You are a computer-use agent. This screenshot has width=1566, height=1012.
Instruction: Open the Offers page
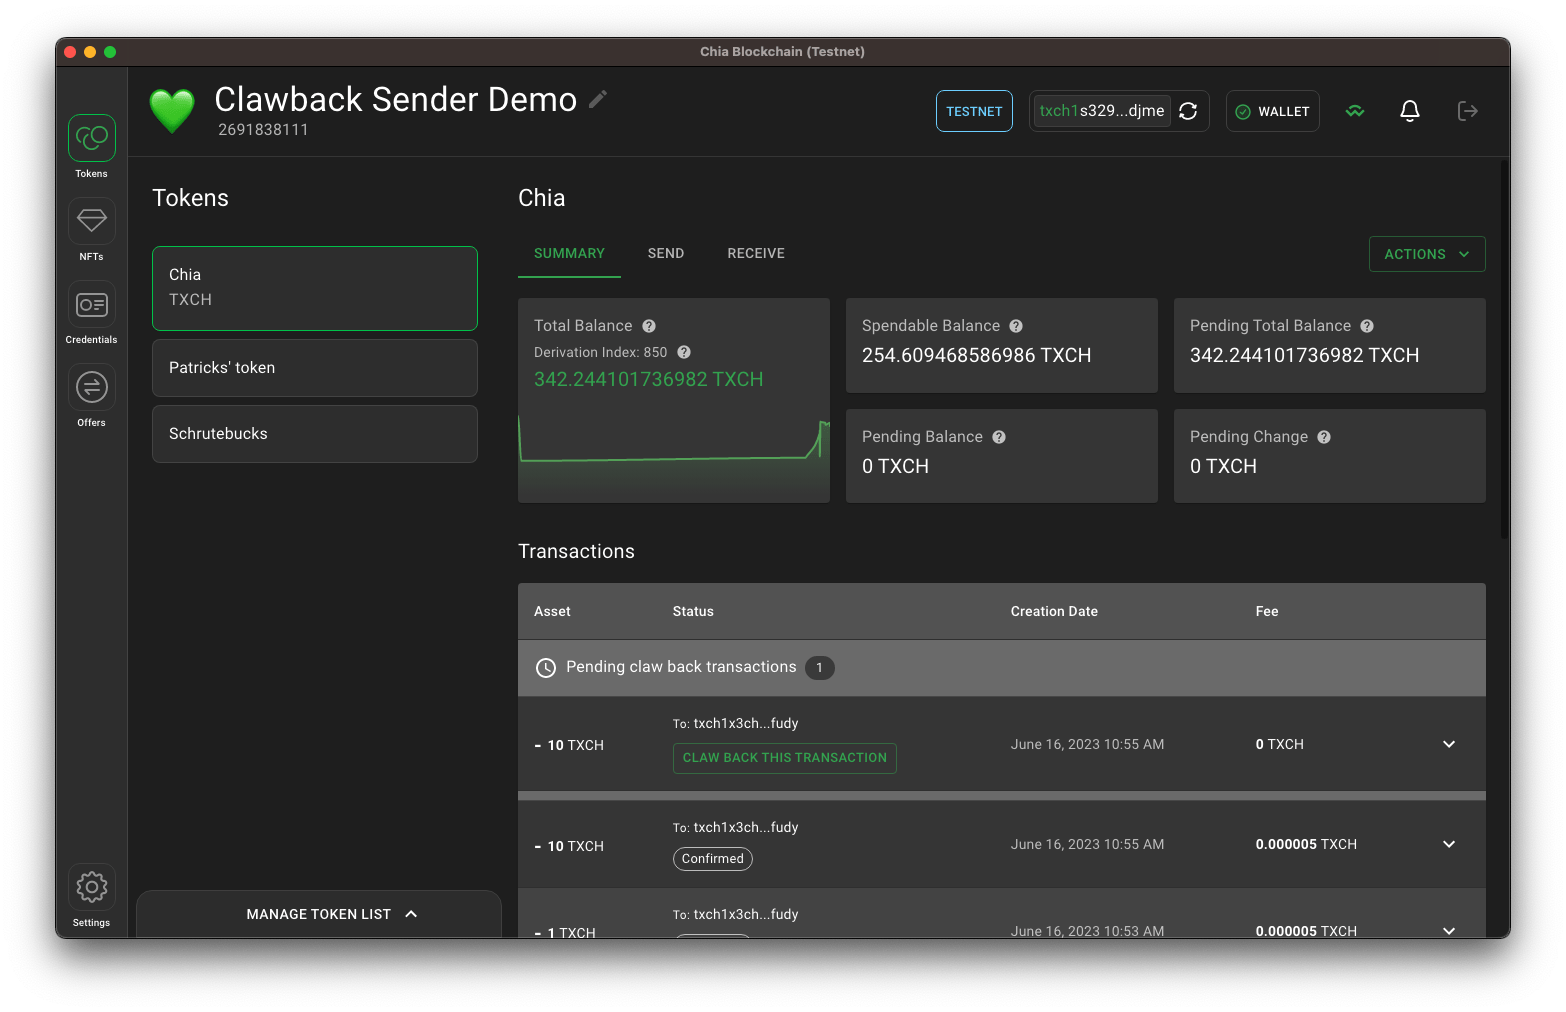[x=92, y=387]
